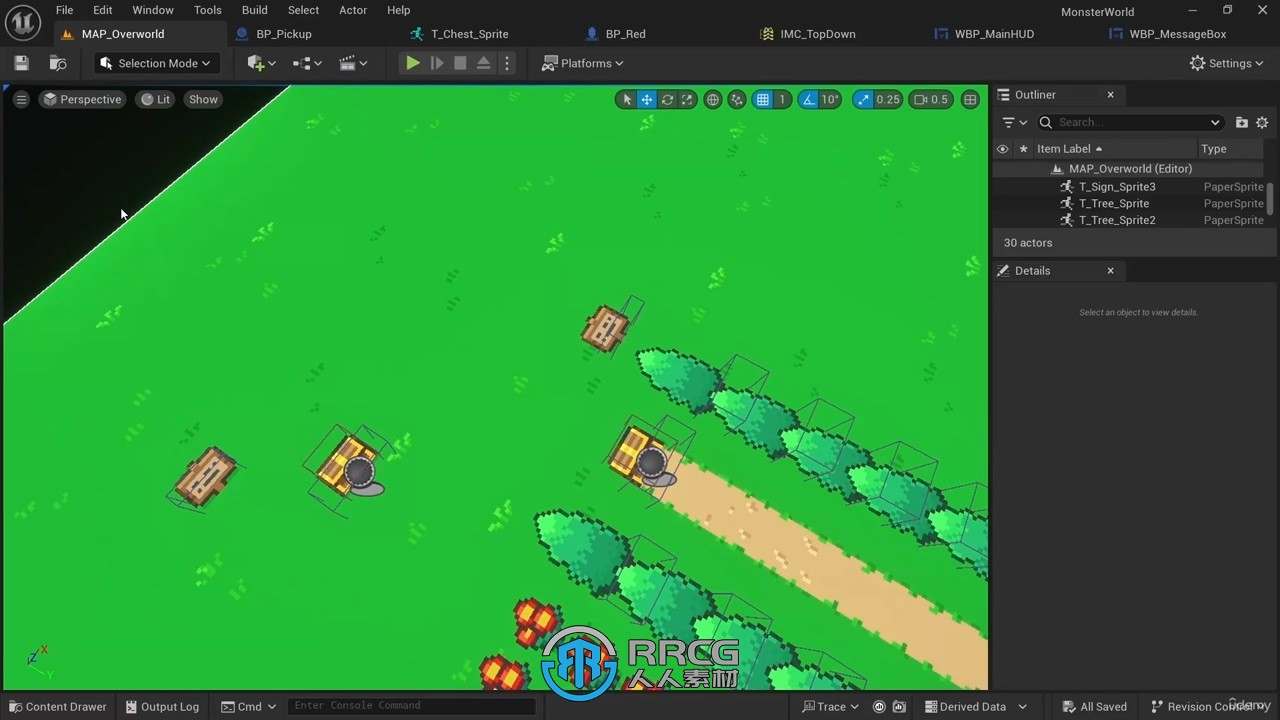Activate the Rotate gizmo tool
Image resolution: width=1280 pixels, height=720 pixels.
point(667,99)
